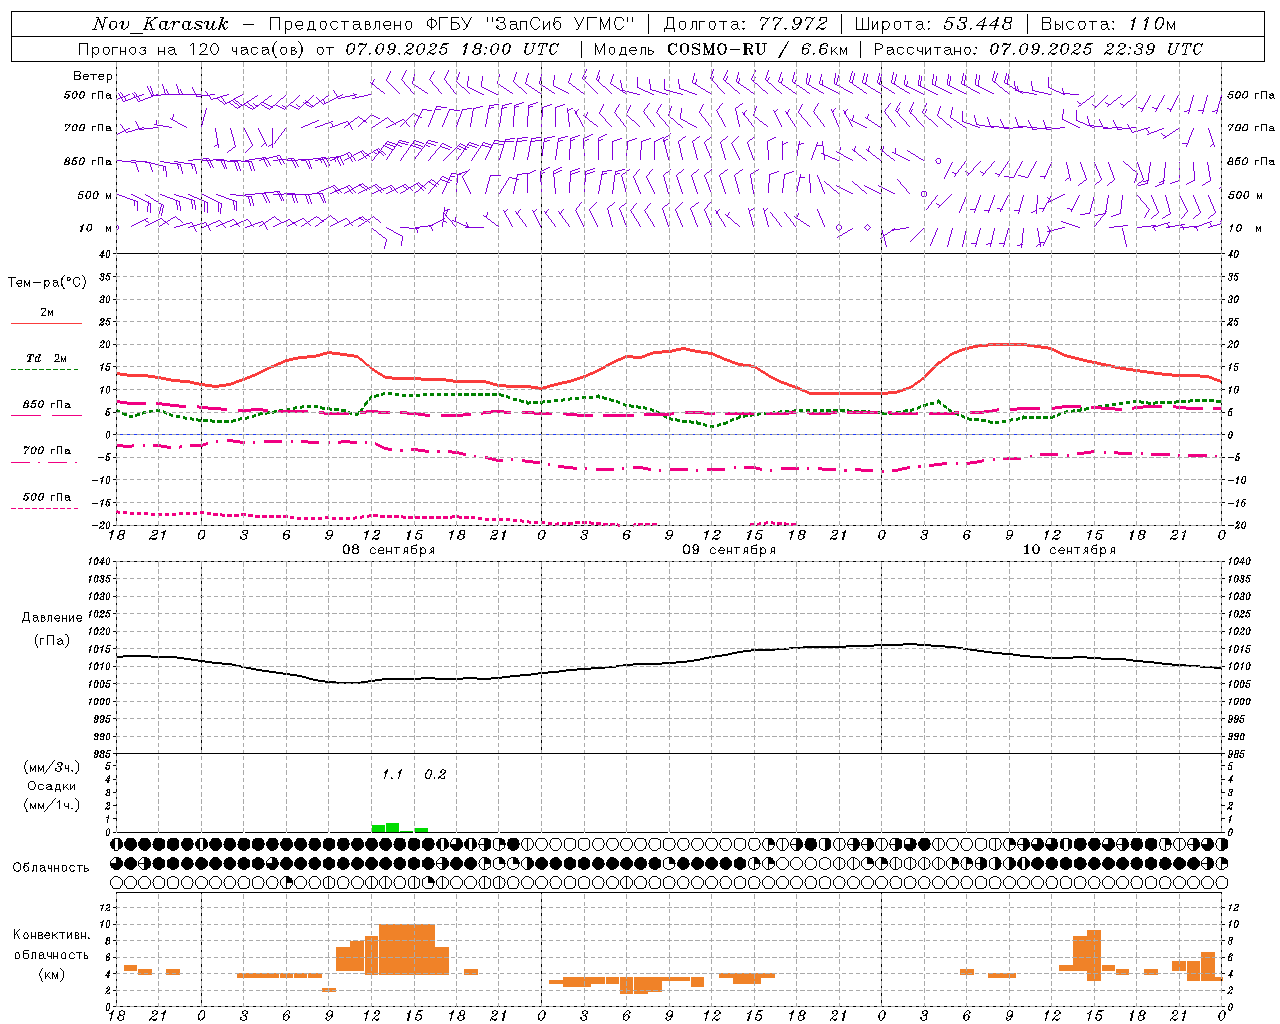Click the '08 сентября' date label
This screenshot has height=1024, width=1280.
[x=389, y=550]
